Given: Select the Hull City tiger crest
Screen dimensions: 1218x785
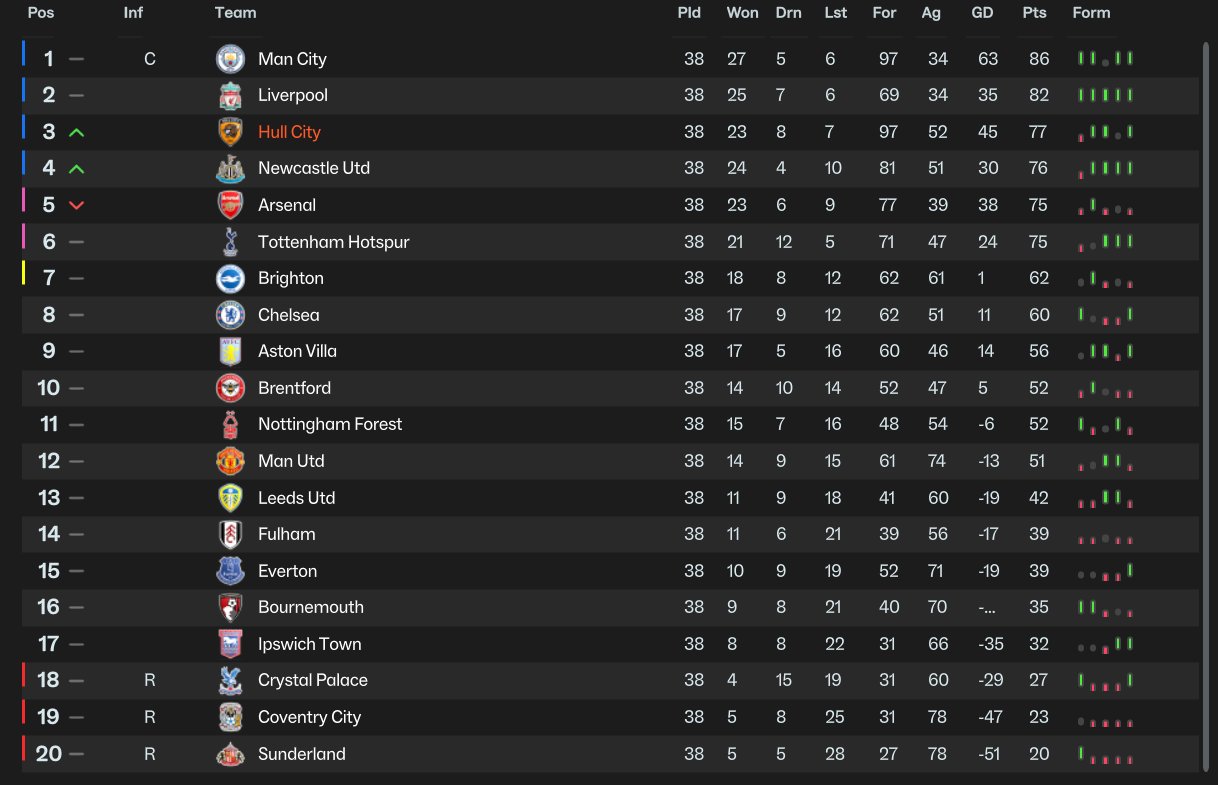Looking at the screenshot, I should tap(230, 132).
